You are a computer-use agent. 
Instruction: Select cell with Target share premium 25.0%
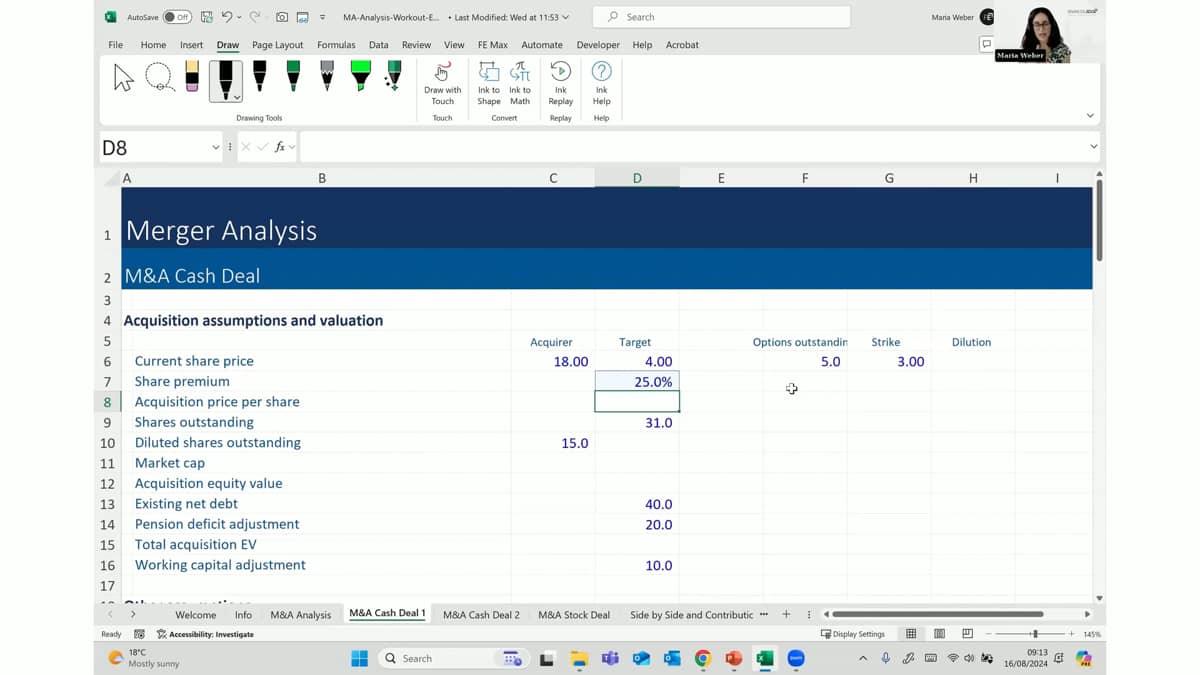coord(637,381)
